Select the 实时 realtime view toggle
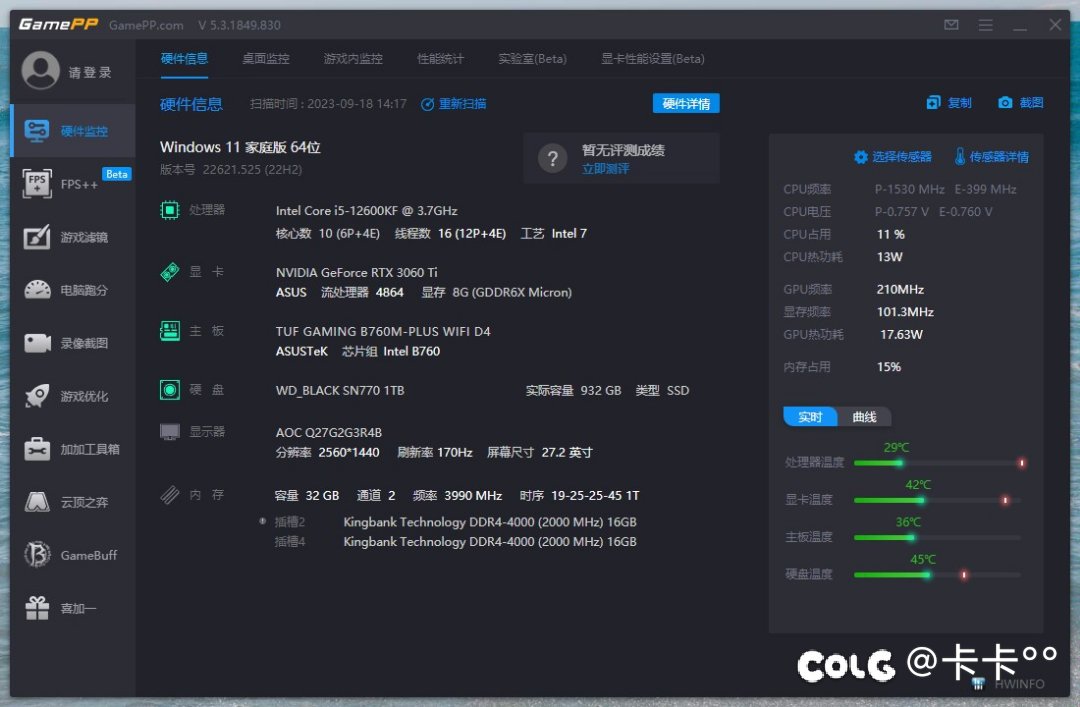The width and height of the screenshot is (1080, 707). point(810,417)
